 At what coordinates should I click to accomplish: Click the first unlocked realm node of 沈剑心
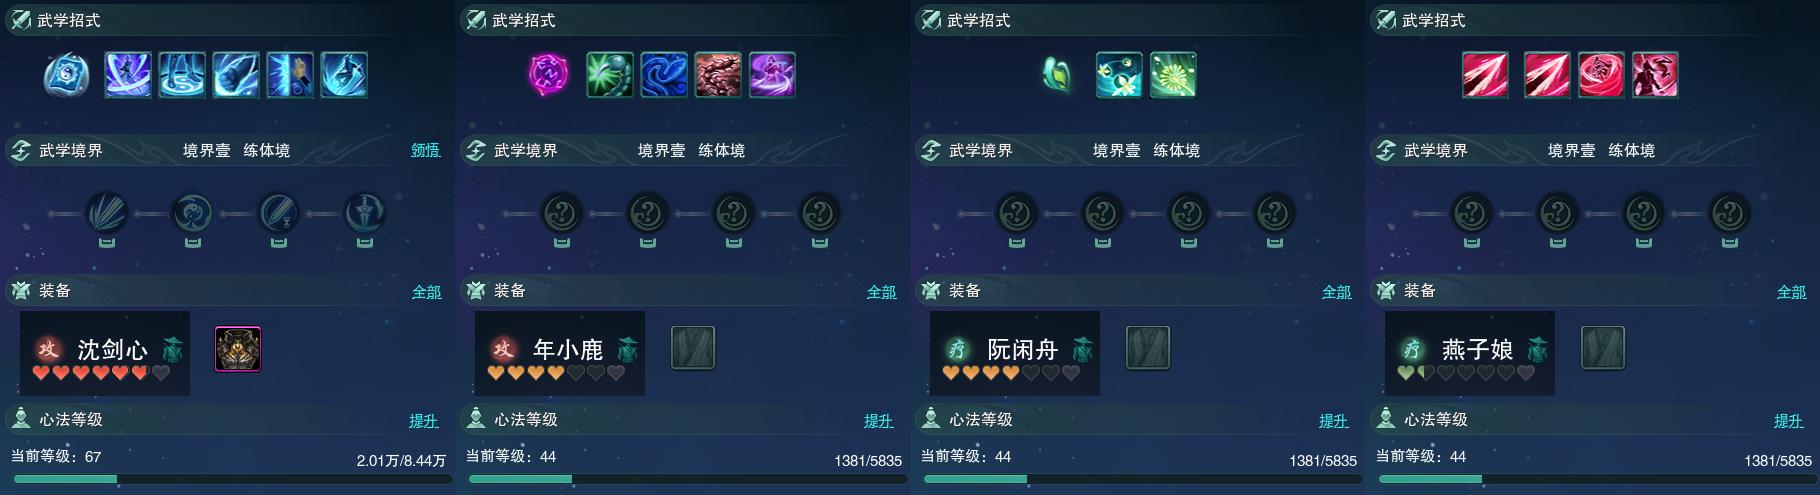point(107,213)
